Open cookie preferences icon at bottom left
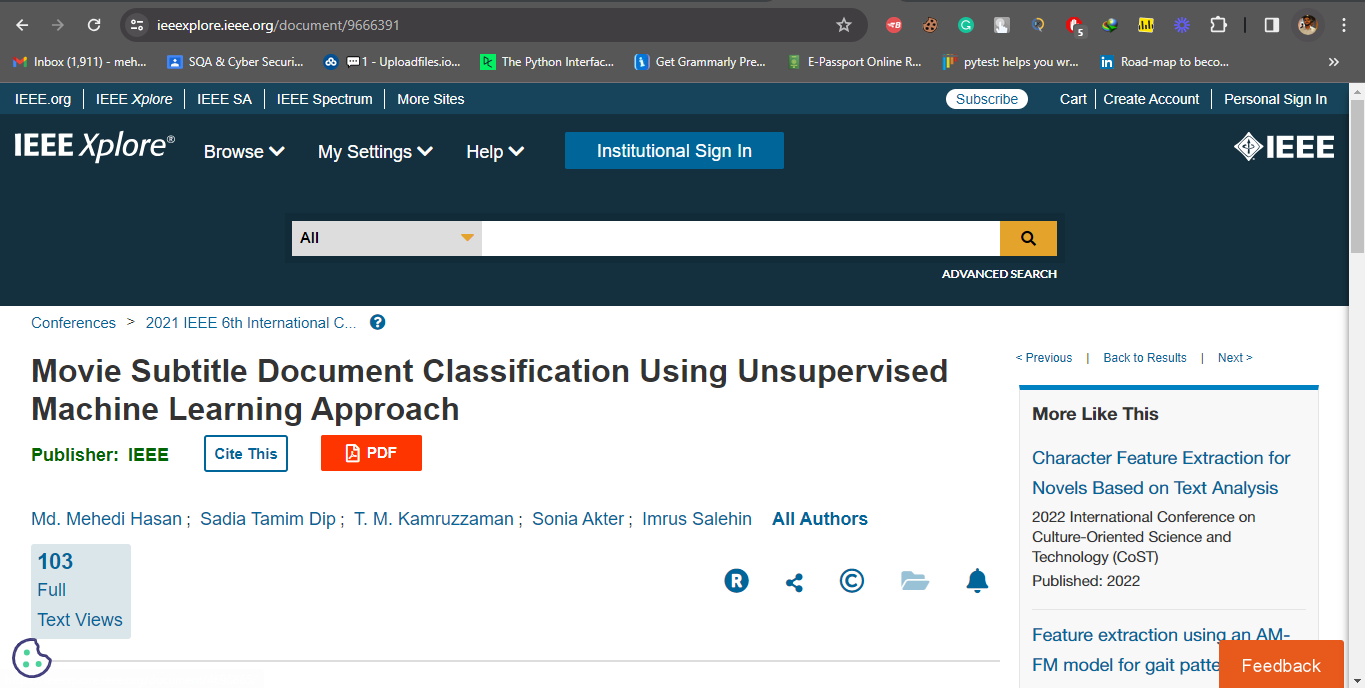 click(32, 658)
